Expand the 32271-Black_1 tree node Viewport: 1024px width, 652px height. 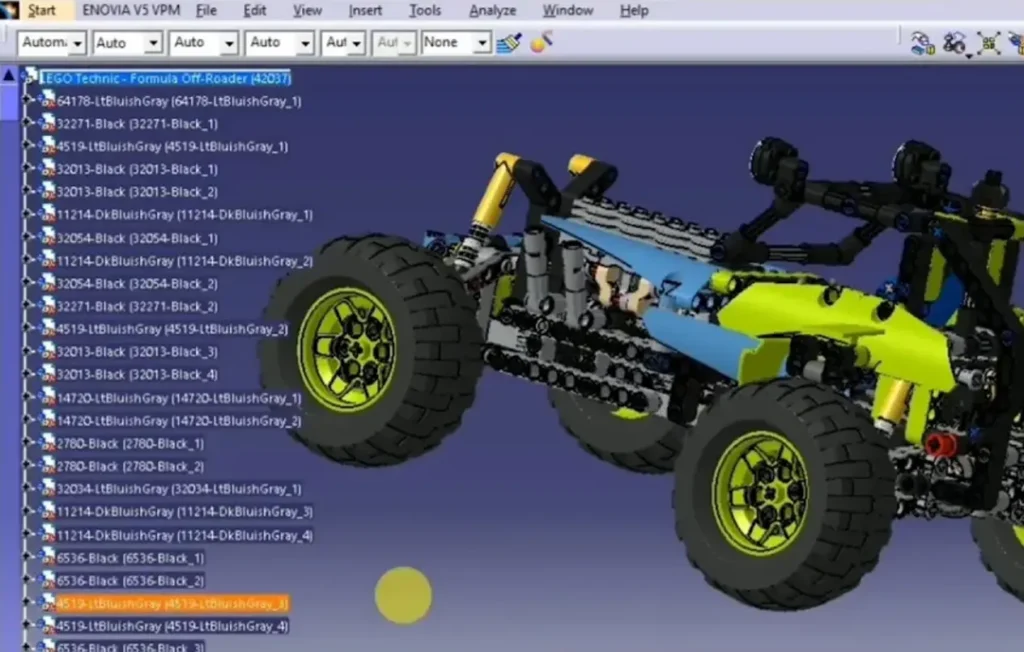[29, 123]
